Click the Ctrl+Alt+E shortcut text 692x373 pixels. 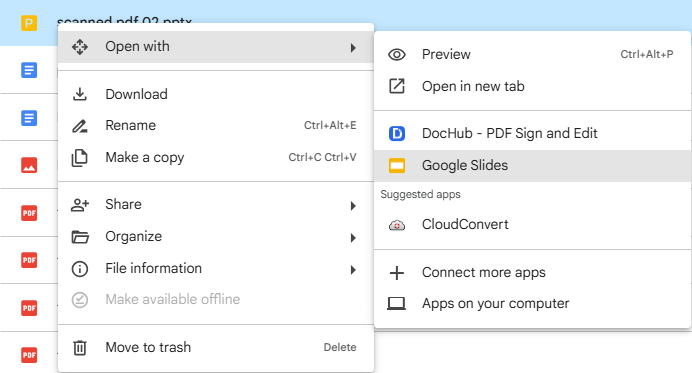point(330,125)
